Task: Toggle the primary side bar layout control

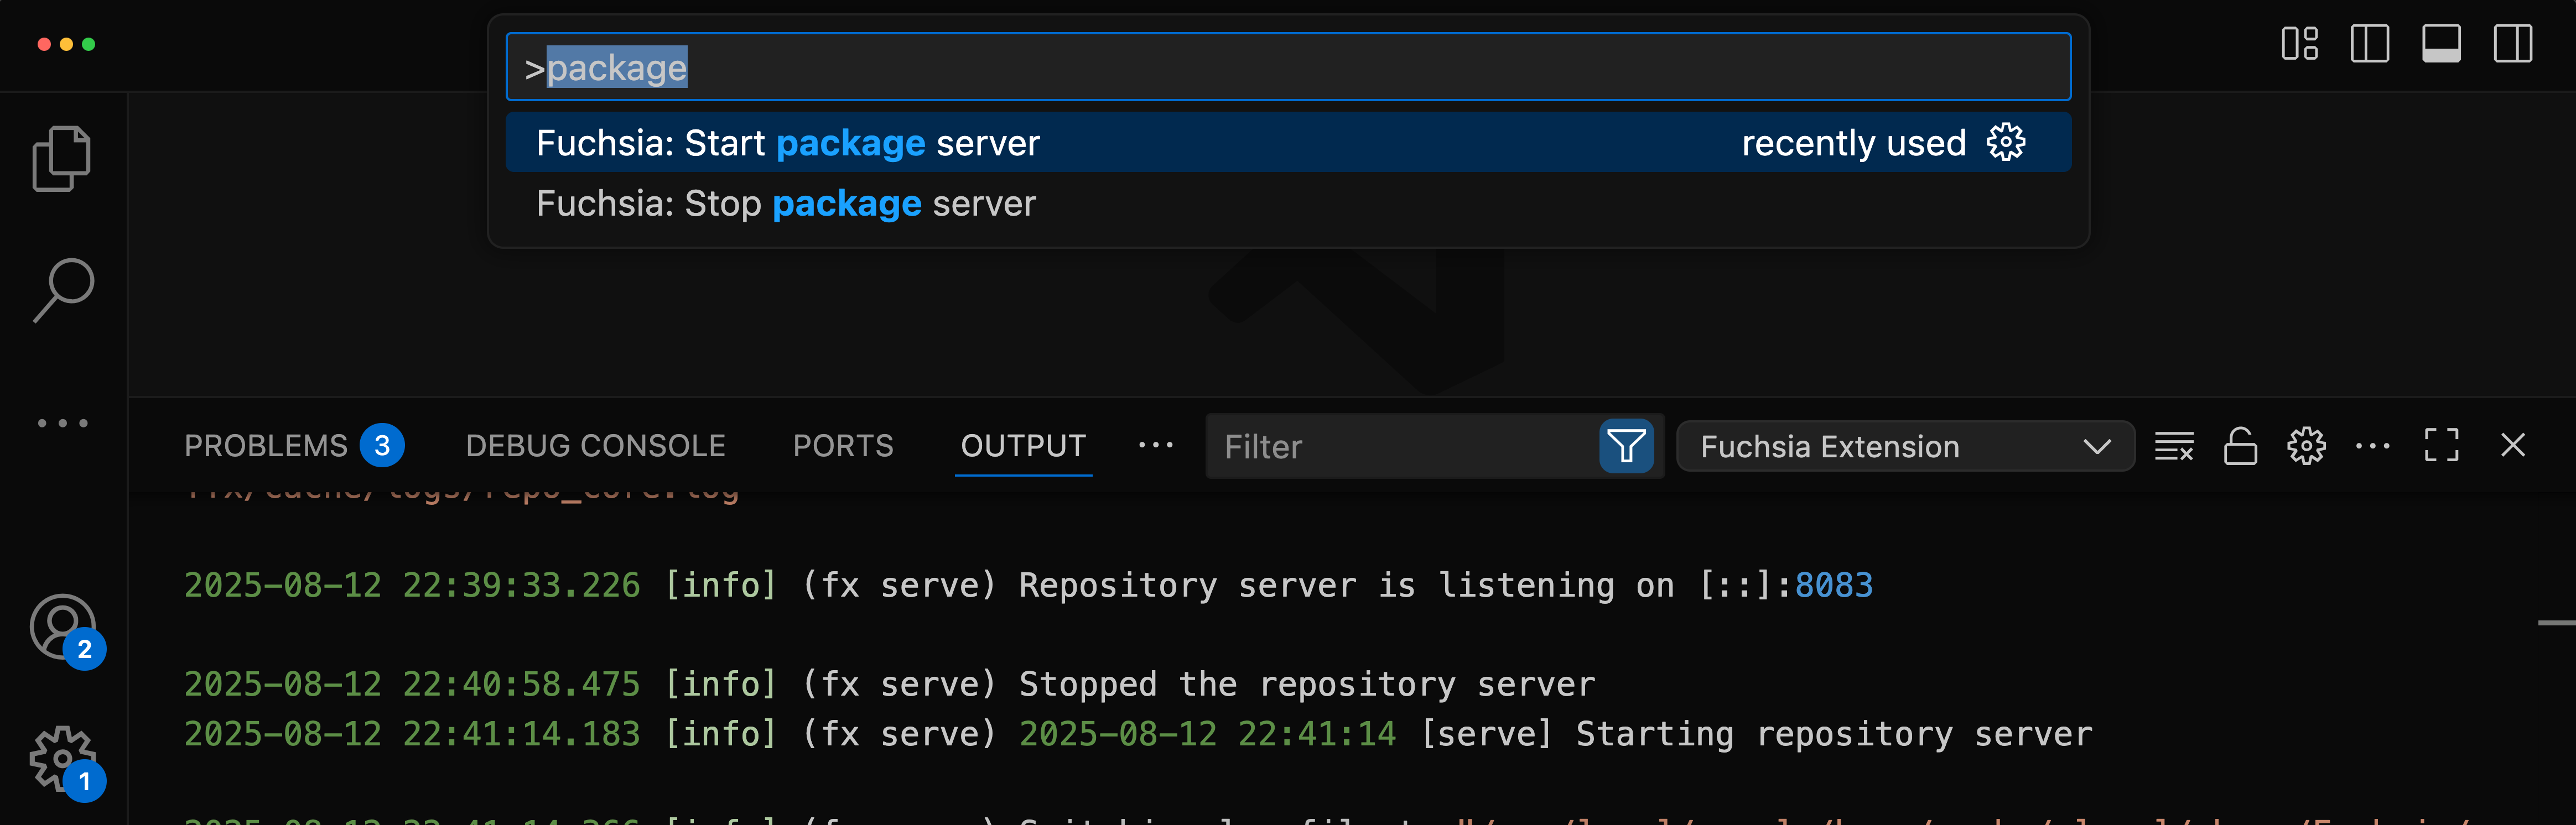Action: (2369, 44)
